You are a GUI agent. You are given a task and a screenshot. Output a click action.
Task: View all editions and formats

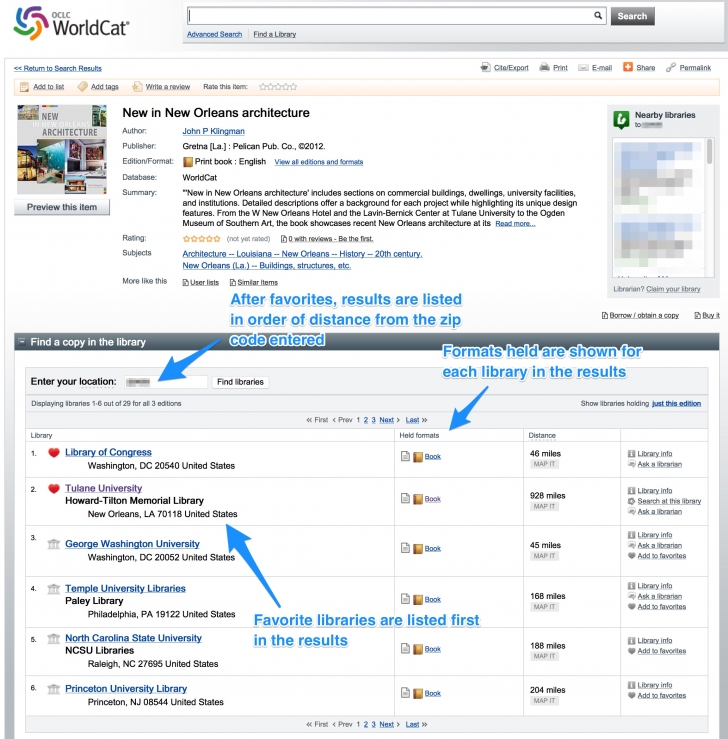tap(319, 162)
